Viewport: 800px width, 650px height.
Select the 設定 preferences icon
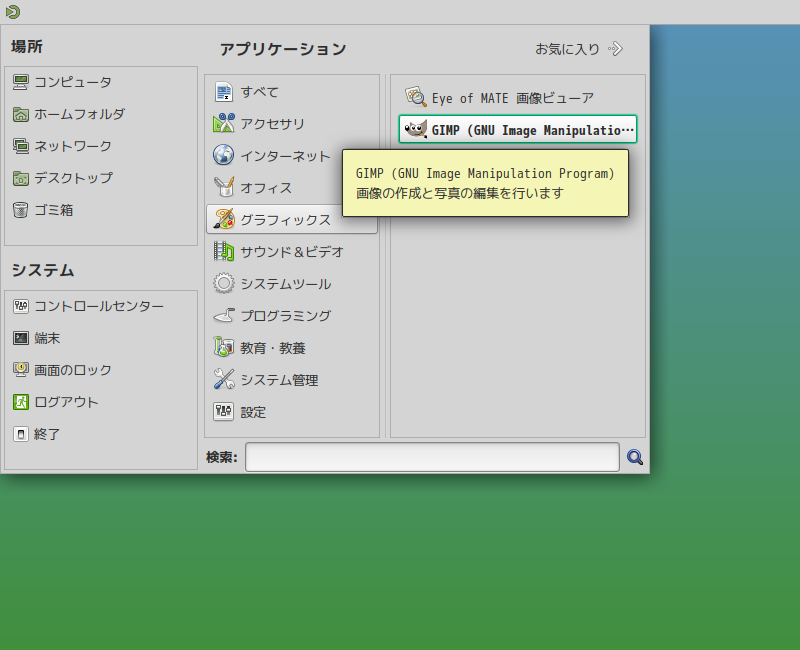[x=223, y=411]
